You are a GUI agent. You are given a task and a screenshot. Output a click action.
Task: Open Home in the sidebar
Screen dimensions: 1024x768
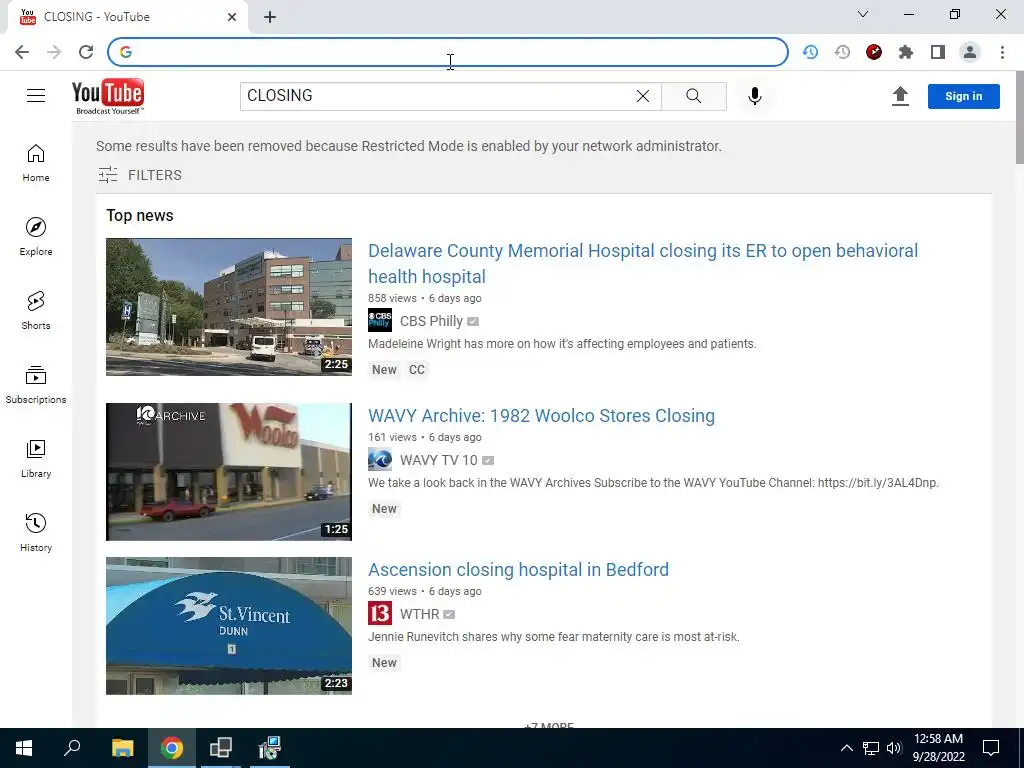[x=36, y=163]
